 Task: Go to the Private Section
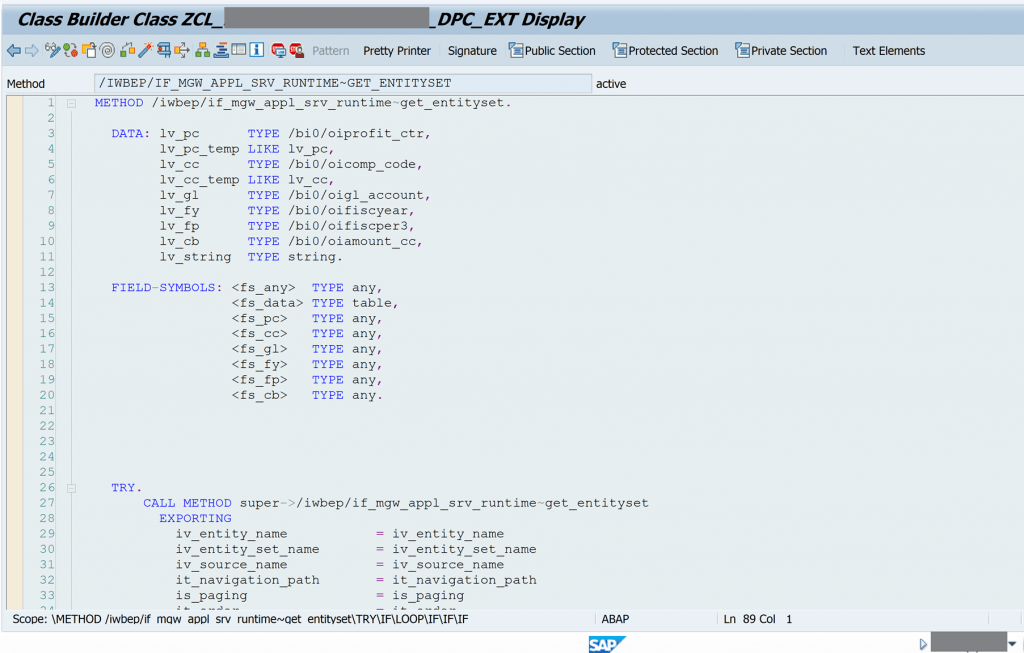click(x=781, y=50)
